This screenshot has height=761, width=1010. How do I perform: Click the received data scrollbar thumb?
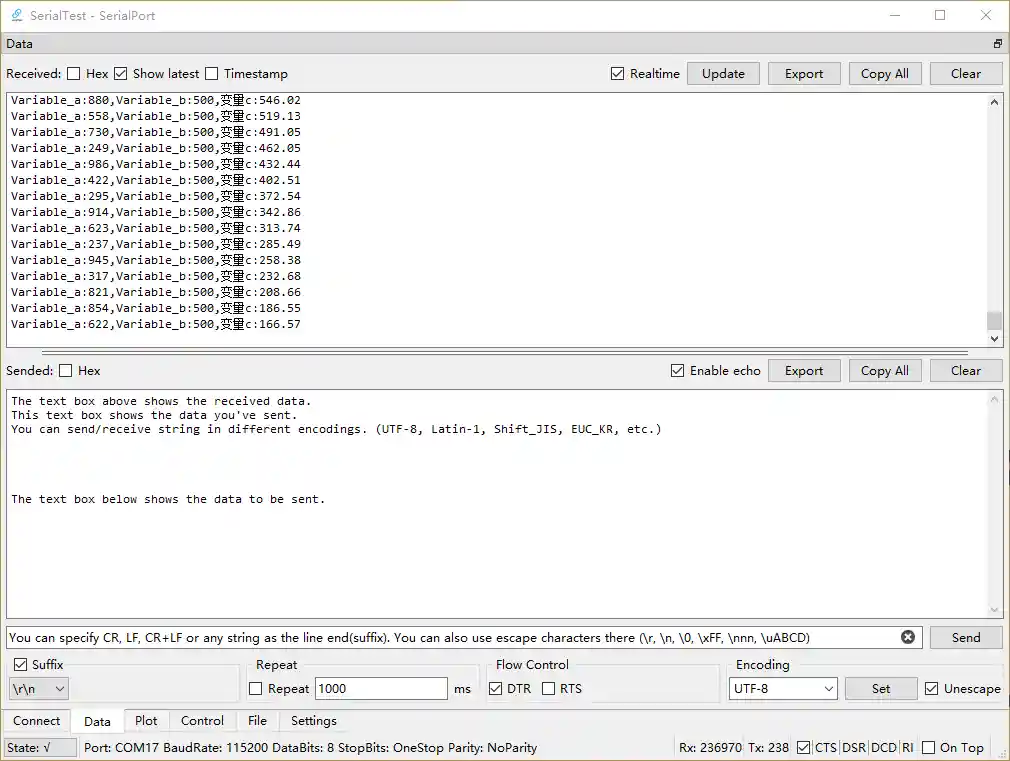994,320
